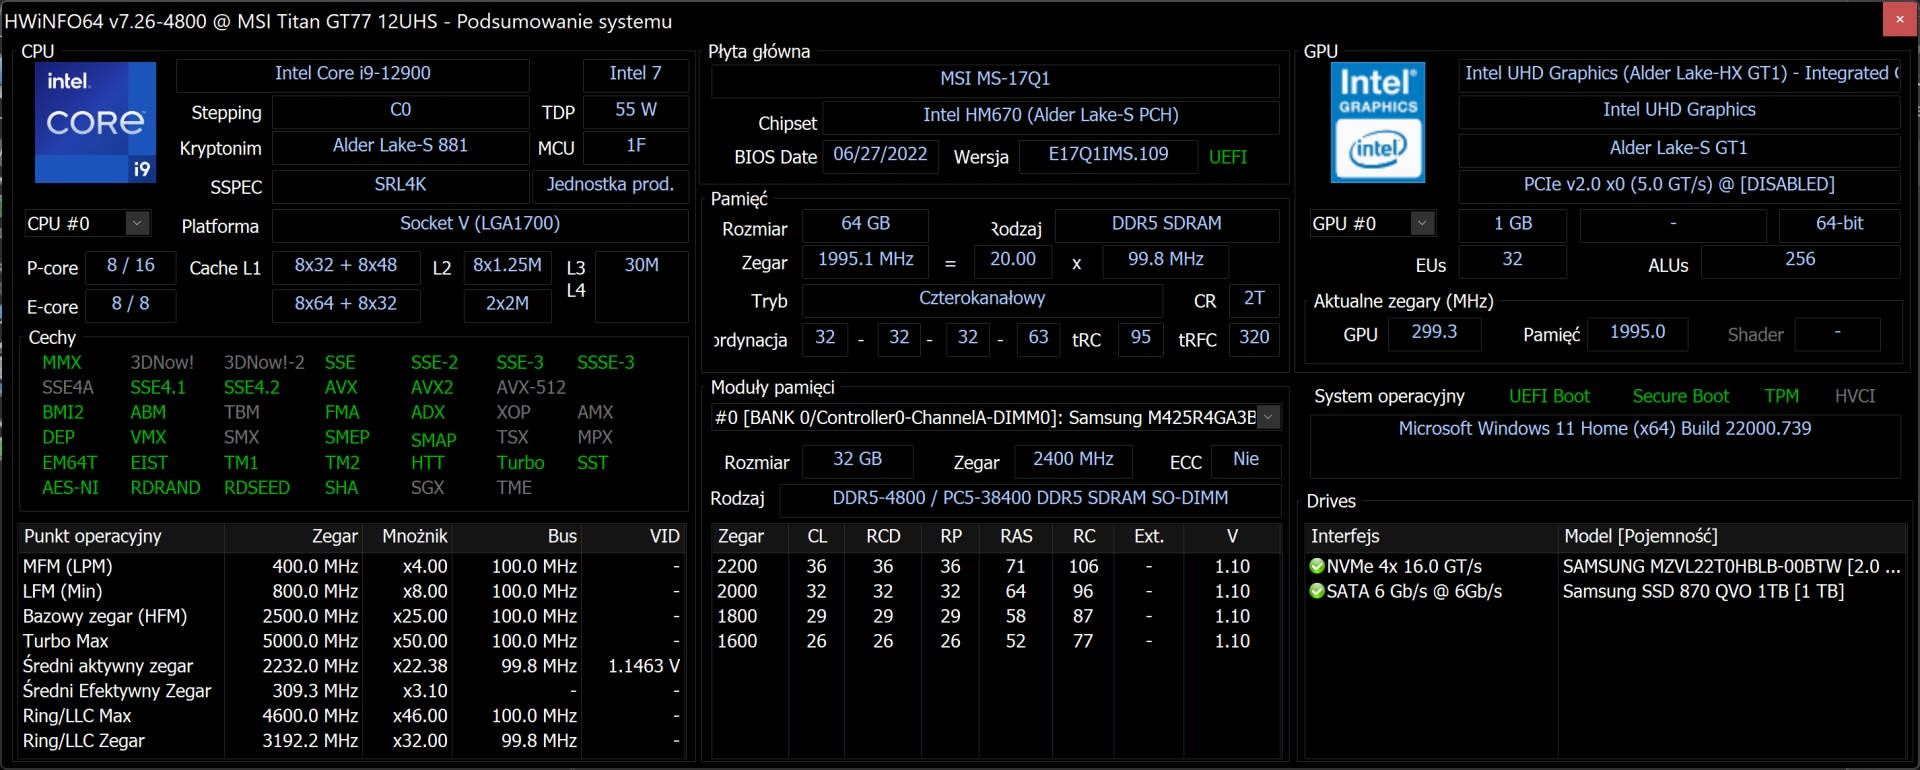The image size is (1920, 770).
Task: Click the GPU clock 299.3 value
Action: coord(1434,333)
